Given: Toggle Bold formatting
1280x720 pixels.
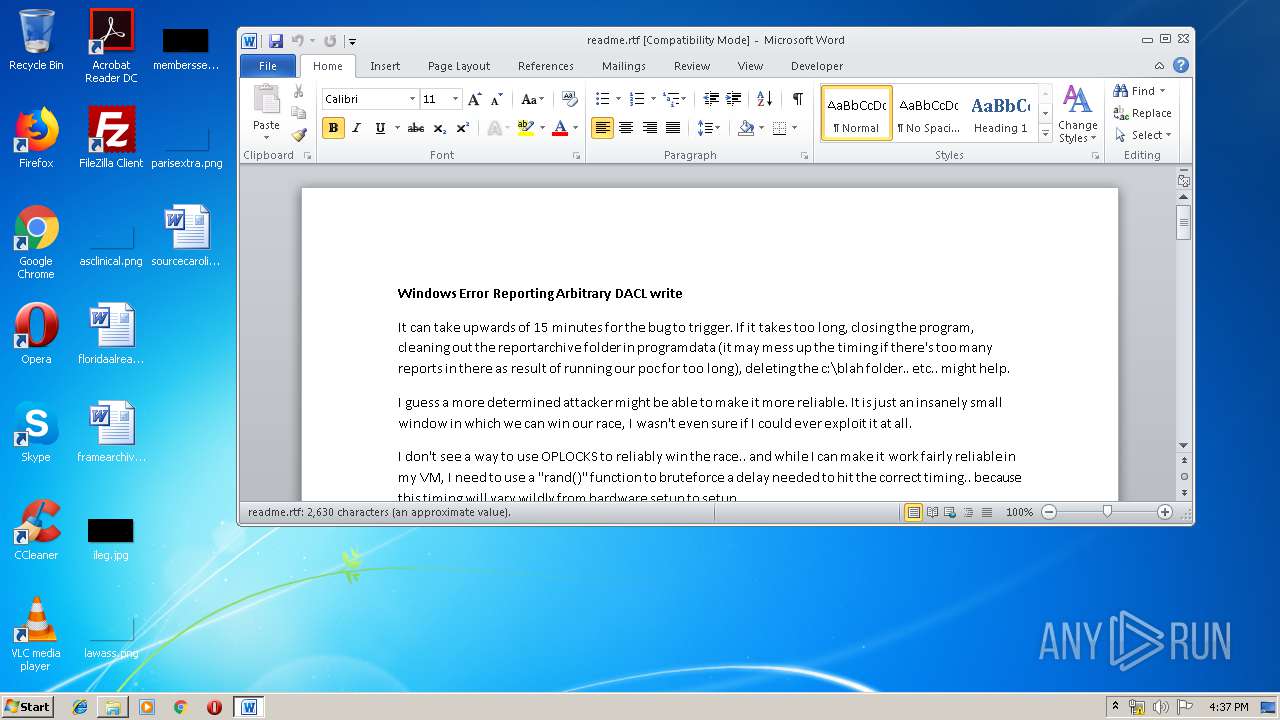Looking at the screenshot, I should click(333, 128).
